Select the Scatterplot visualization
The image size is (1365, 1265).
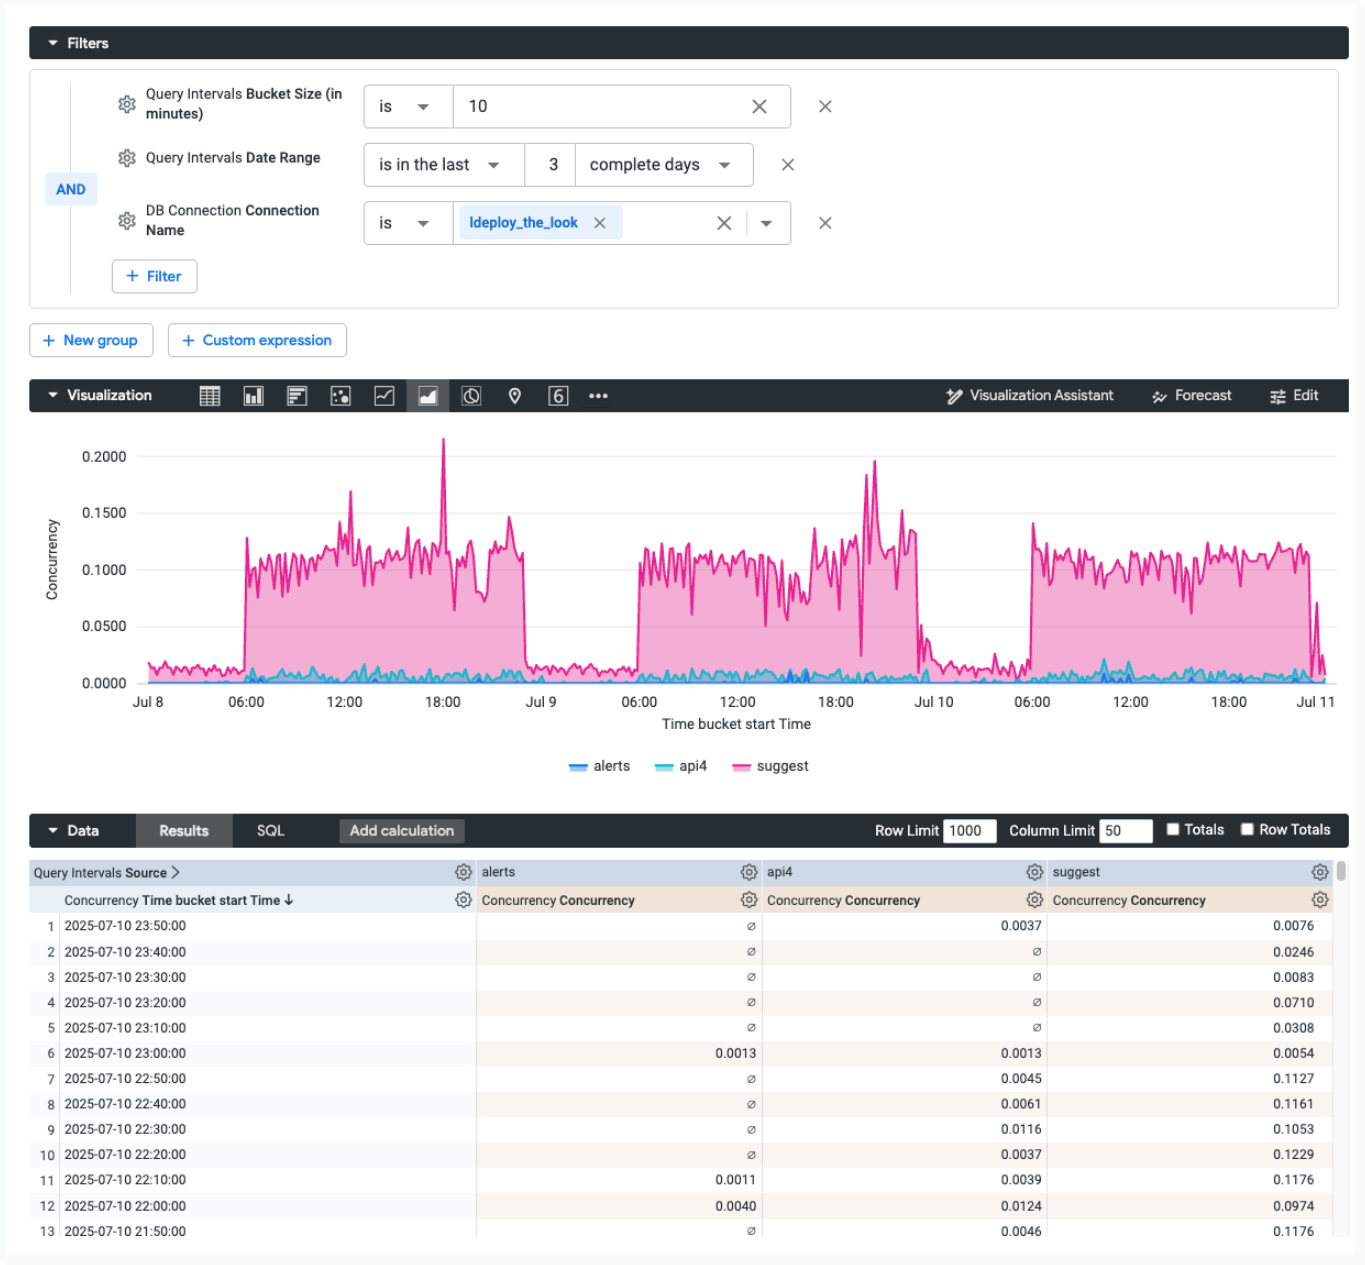click(x=340, y=395)
